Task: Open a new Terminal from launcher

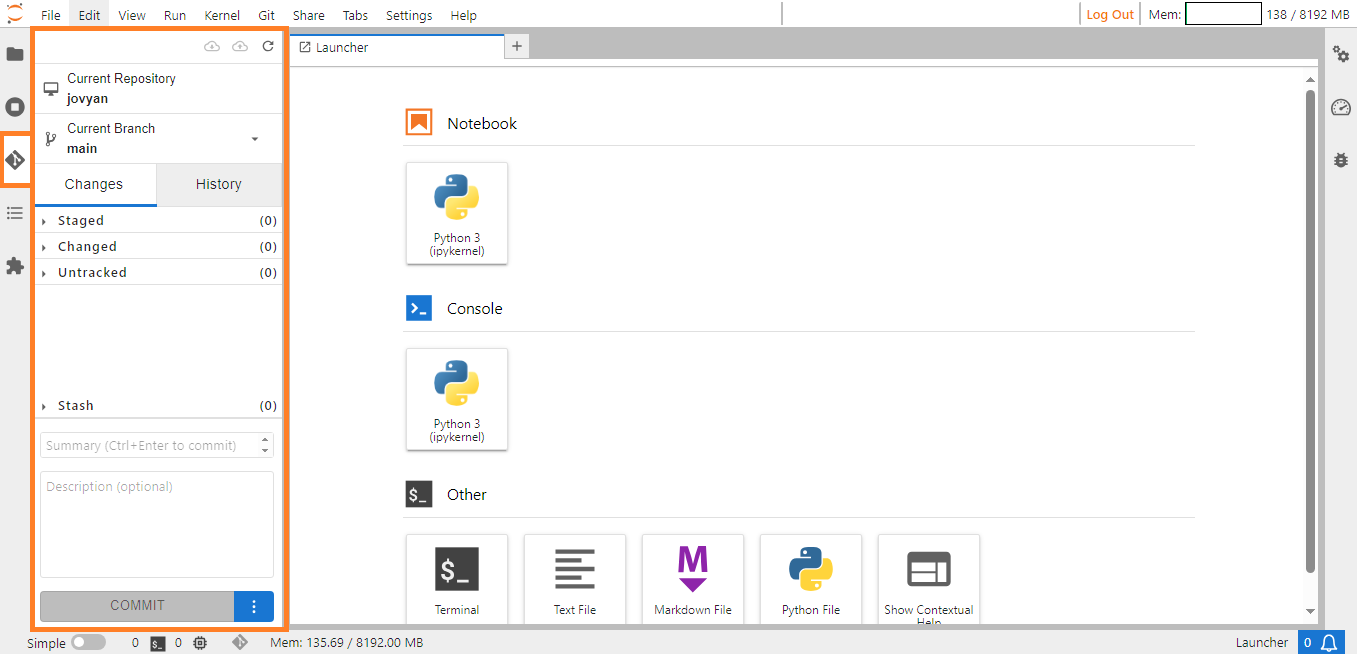Action: coord(457,579)
